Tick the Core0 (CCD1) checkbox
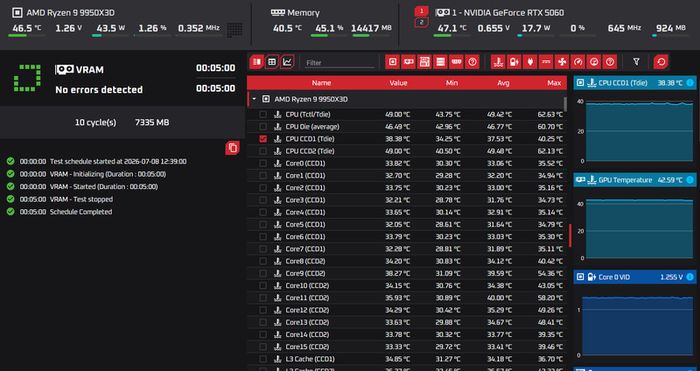This screenshot has width=700, height=371. pos(263,163)
